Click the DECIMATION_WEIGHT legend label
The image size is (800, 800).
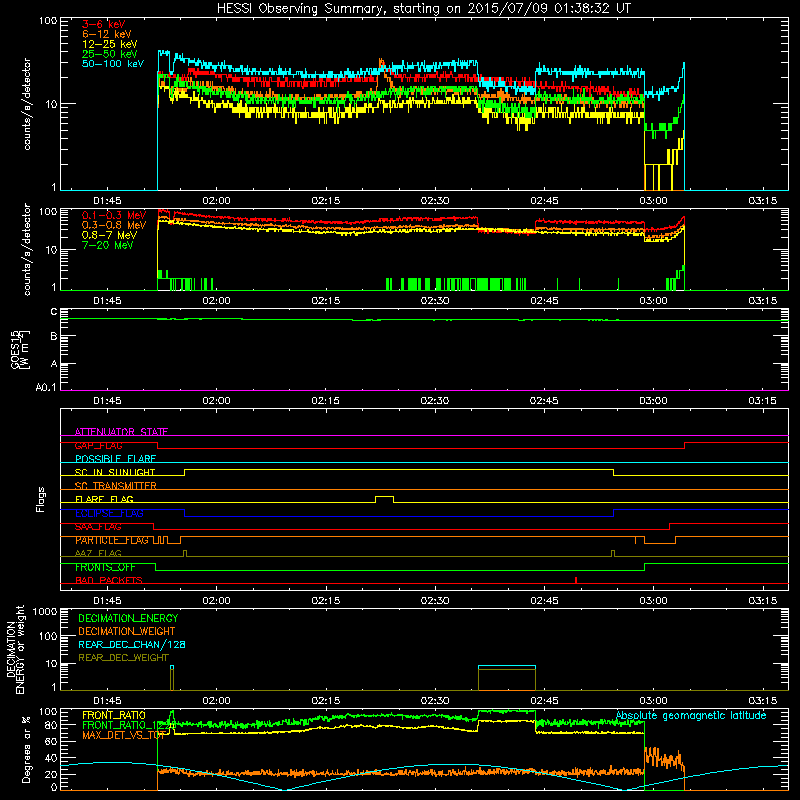point(127,631)
